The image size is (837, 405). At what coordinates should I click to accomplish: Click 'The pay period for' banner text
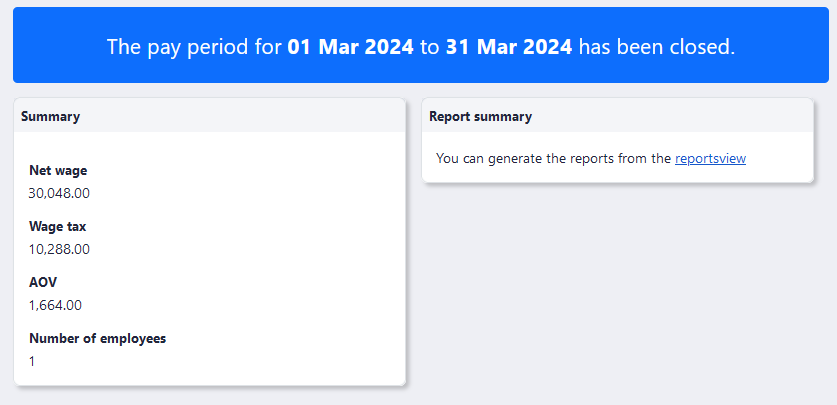194,46
